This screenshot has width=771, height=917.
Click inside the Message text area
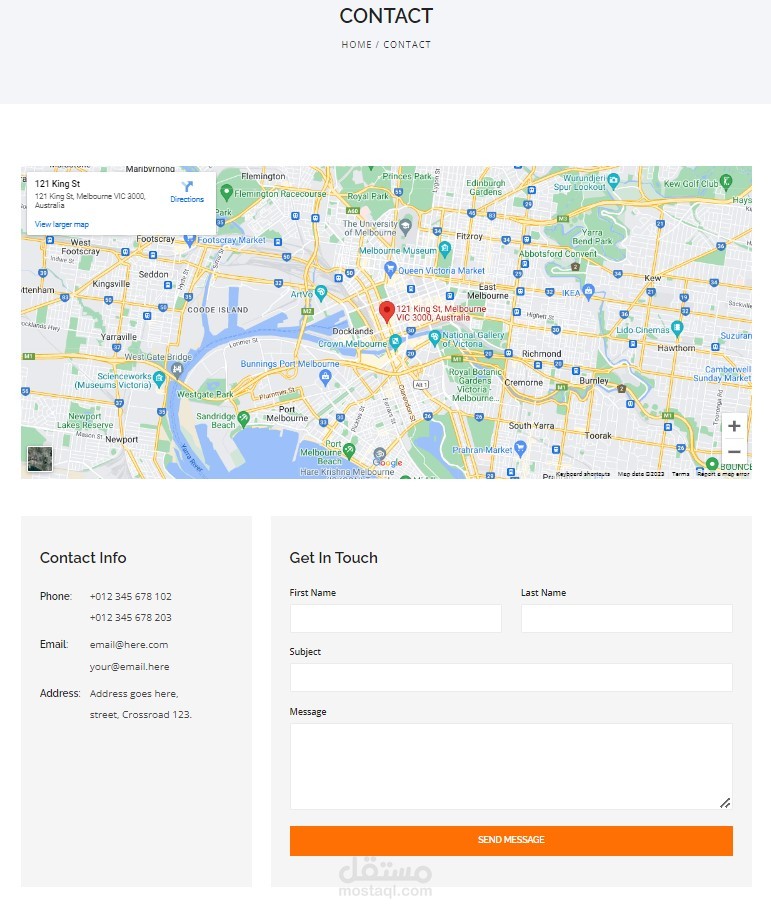(511, 767)
